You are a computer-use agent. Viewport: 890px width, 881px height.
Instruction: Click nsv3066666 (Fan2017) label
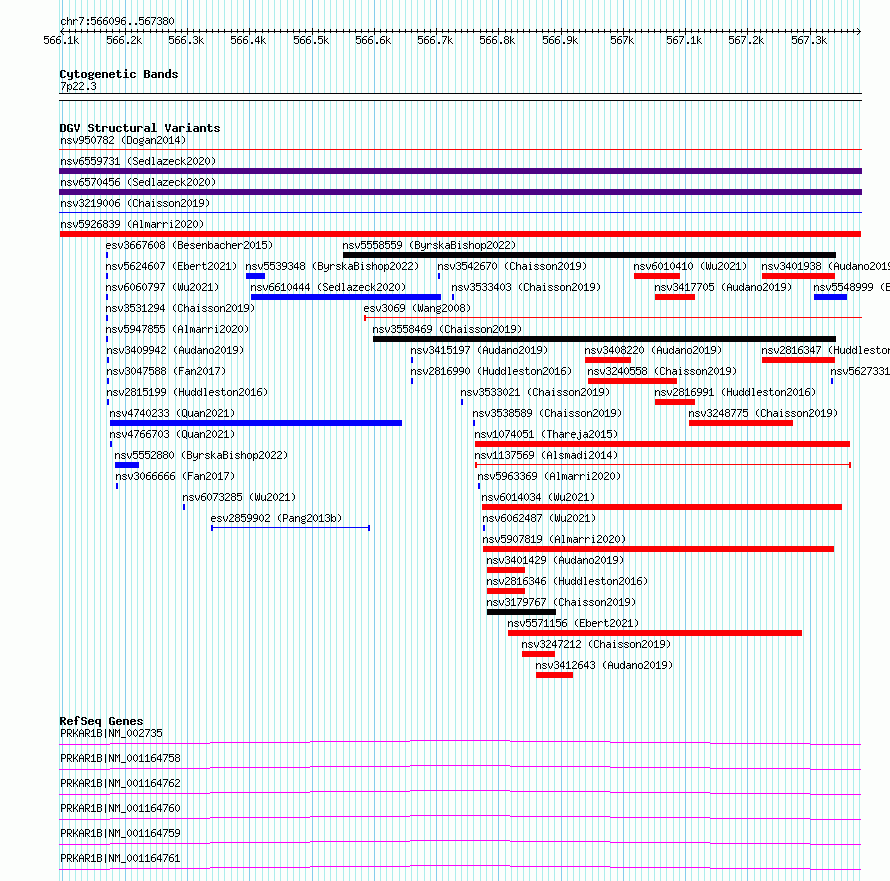point(175,476)
